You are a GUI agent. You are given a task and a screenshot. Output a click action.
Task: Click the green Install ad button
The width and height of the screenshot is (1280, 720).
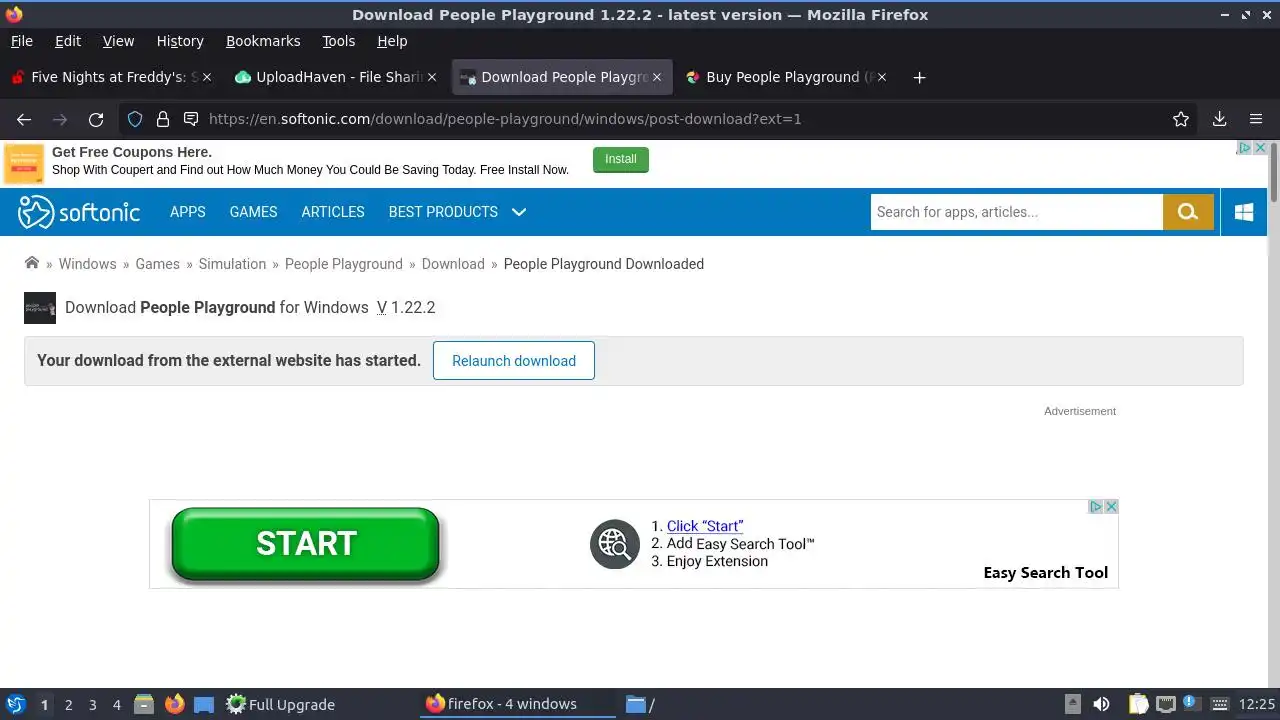coord(621,160)
